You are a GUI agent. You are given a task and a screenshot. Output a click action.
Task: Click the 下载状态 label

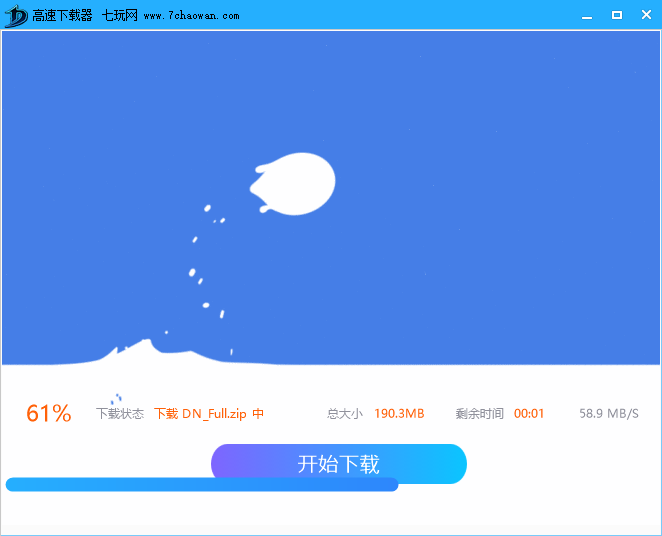(120, 414)
